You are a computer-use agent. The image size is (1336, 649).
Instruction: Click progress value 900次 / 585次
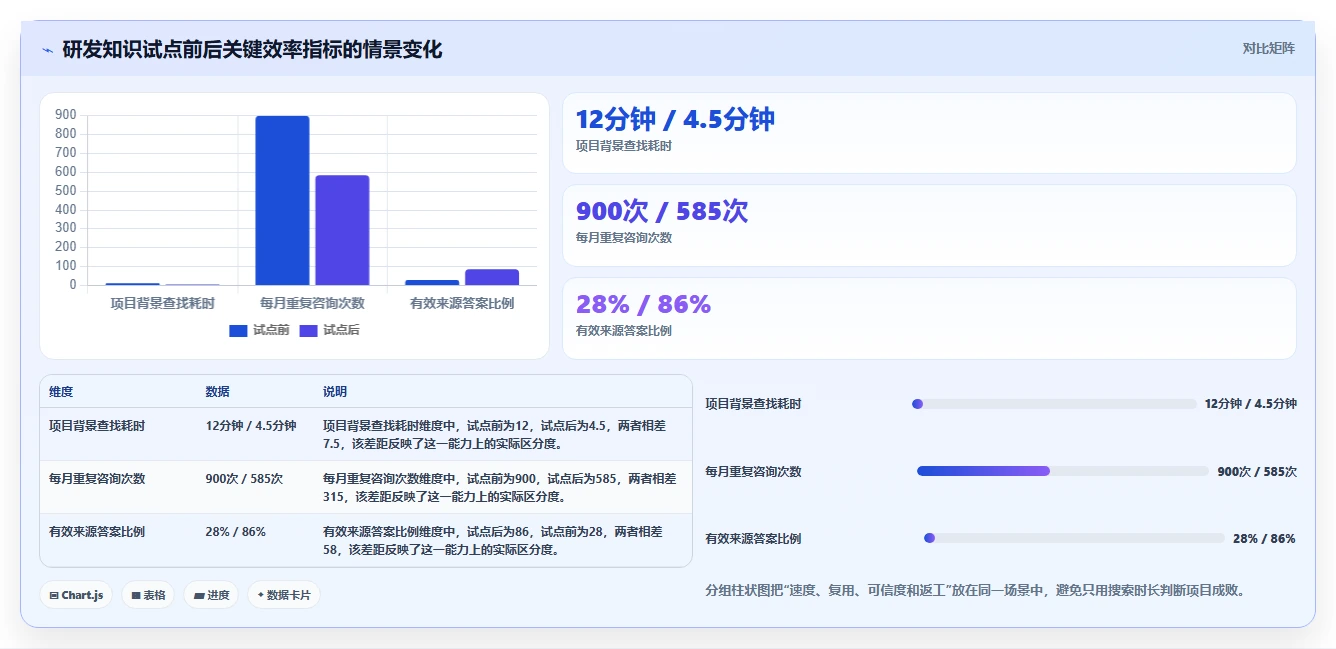(1257, 471)
